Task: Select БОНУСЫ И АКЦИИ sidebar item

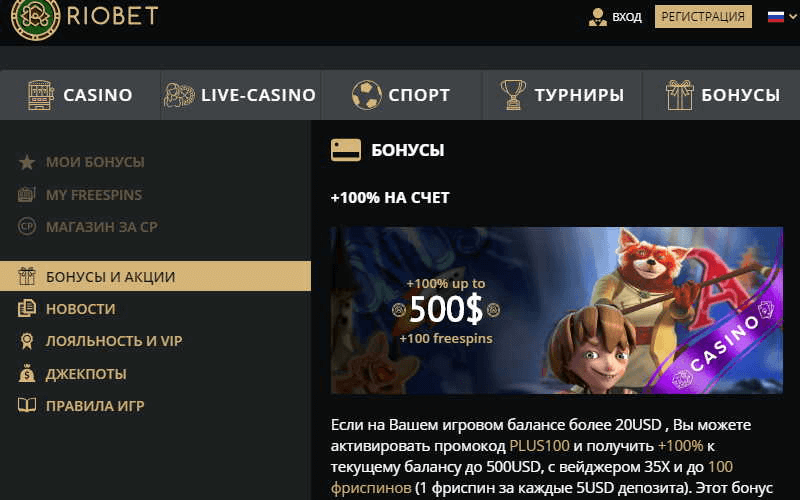Action: point(155,276)
